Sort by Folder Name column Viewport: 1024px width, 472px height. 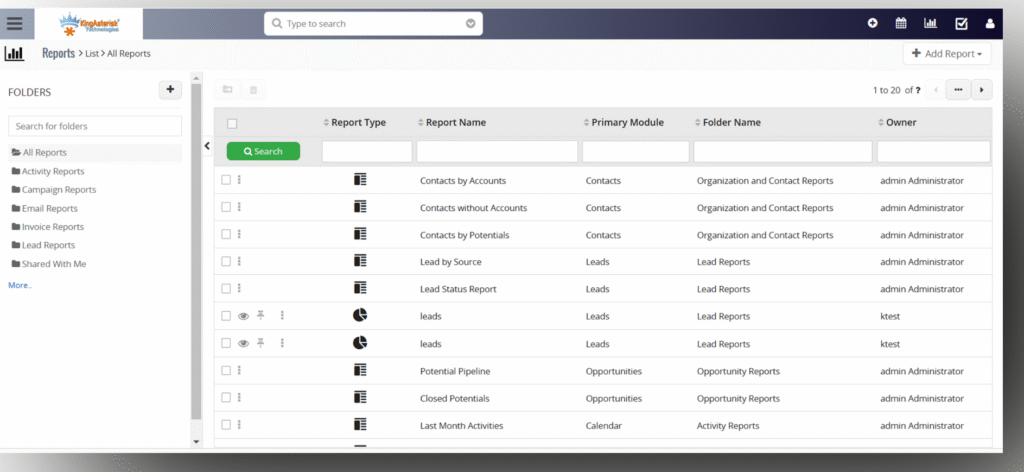pyautogui.click(x=728, y=122)
